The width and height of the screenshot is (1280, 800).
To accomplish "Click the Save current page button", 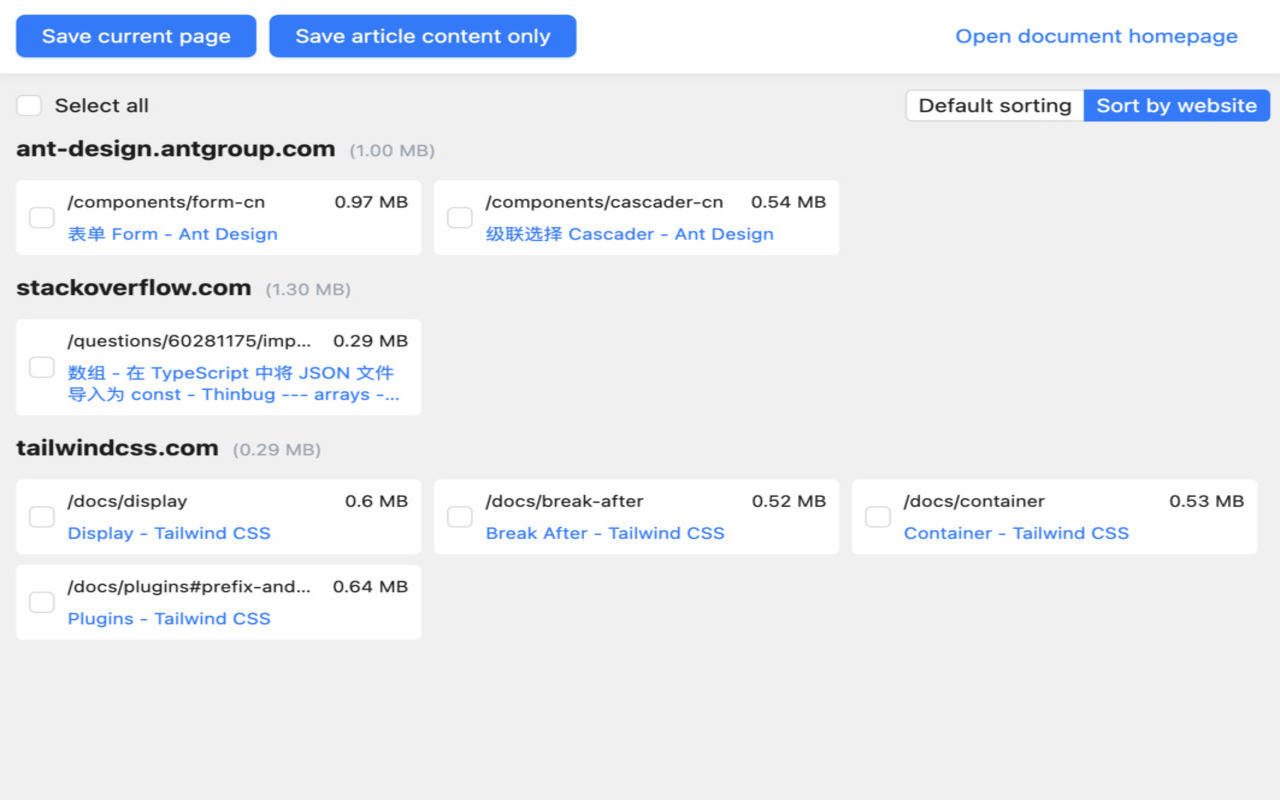I will click(136, 36).
